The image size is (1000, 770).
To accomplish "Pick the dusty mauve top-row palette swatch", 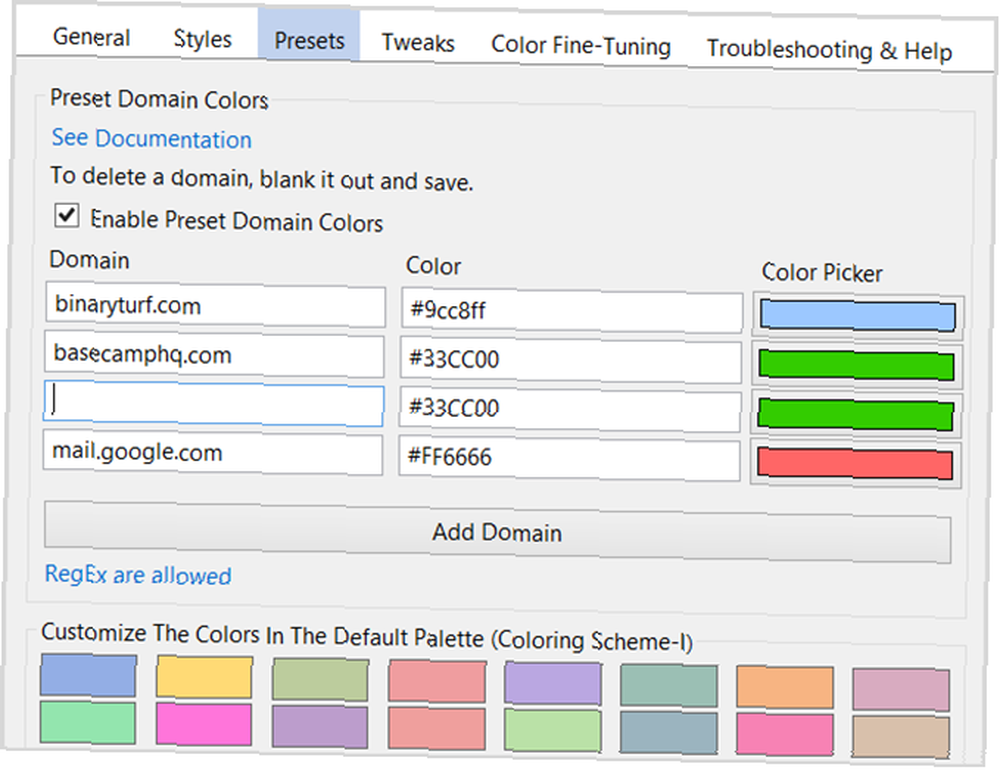I will click(x=901, y=689).
